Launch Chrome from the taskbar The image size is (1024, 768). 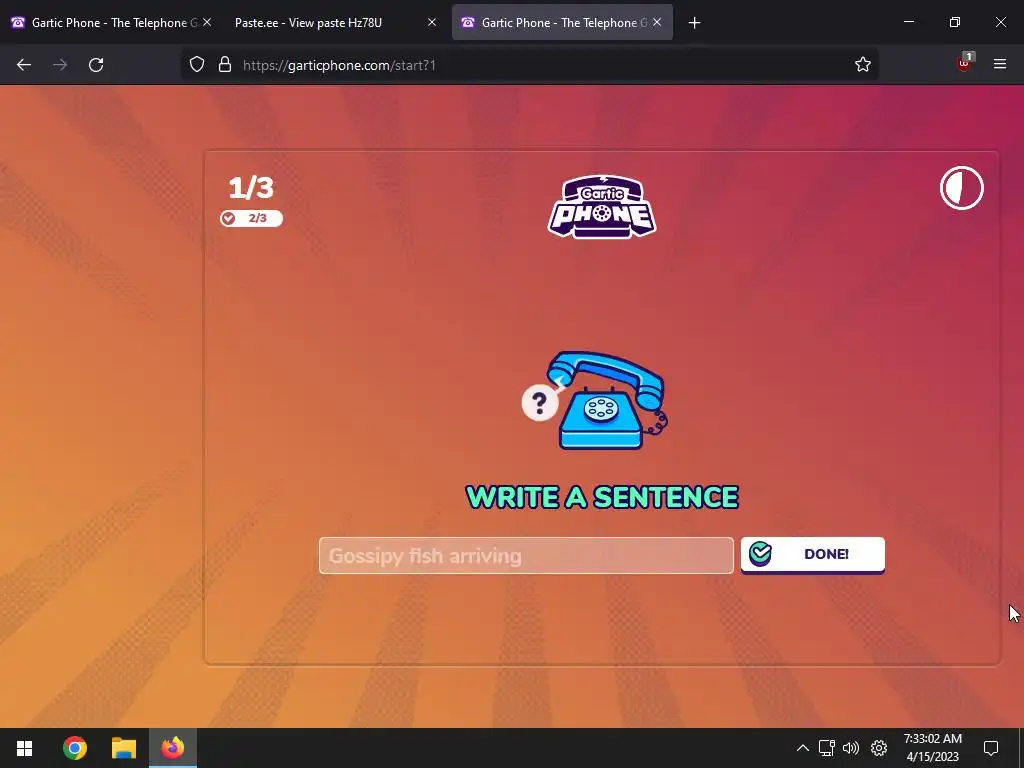(74, 748)
